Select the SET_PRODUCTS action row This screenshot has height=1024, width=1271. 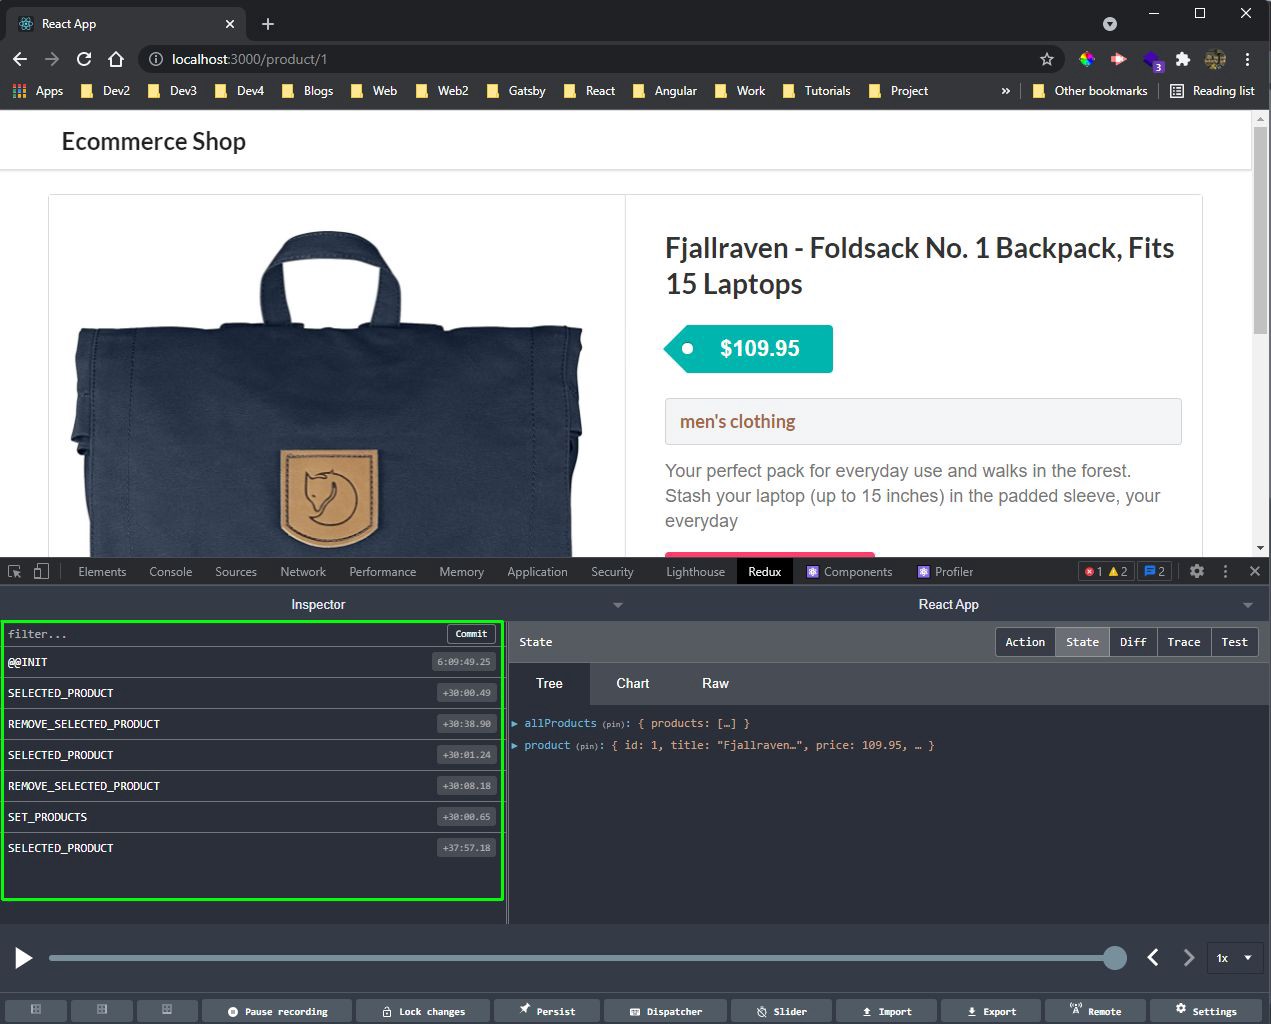(251, 817)
